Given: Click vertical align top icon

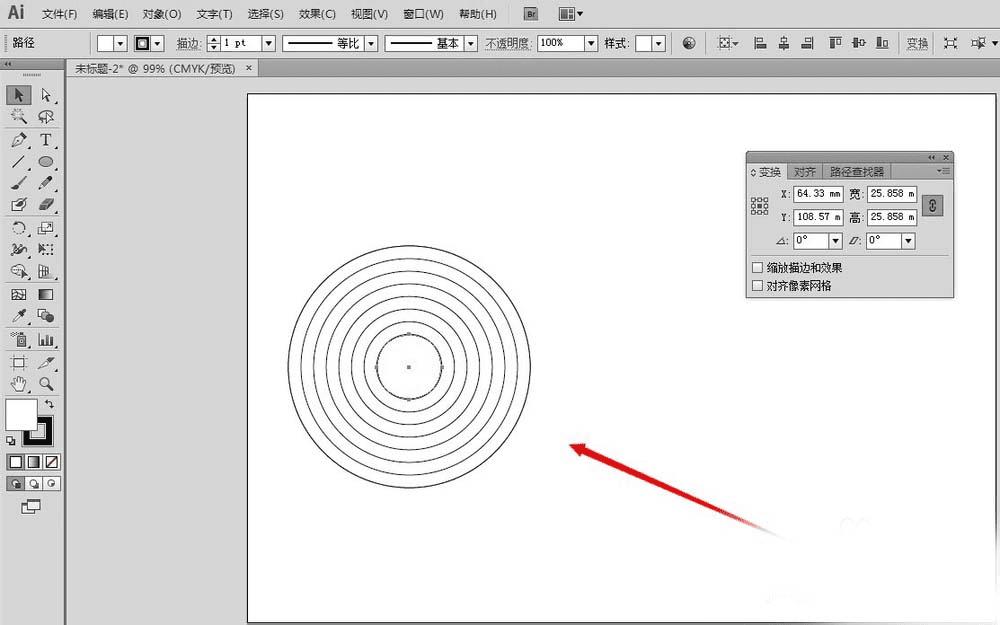Looking at the screenshot, I should point(835,43).
